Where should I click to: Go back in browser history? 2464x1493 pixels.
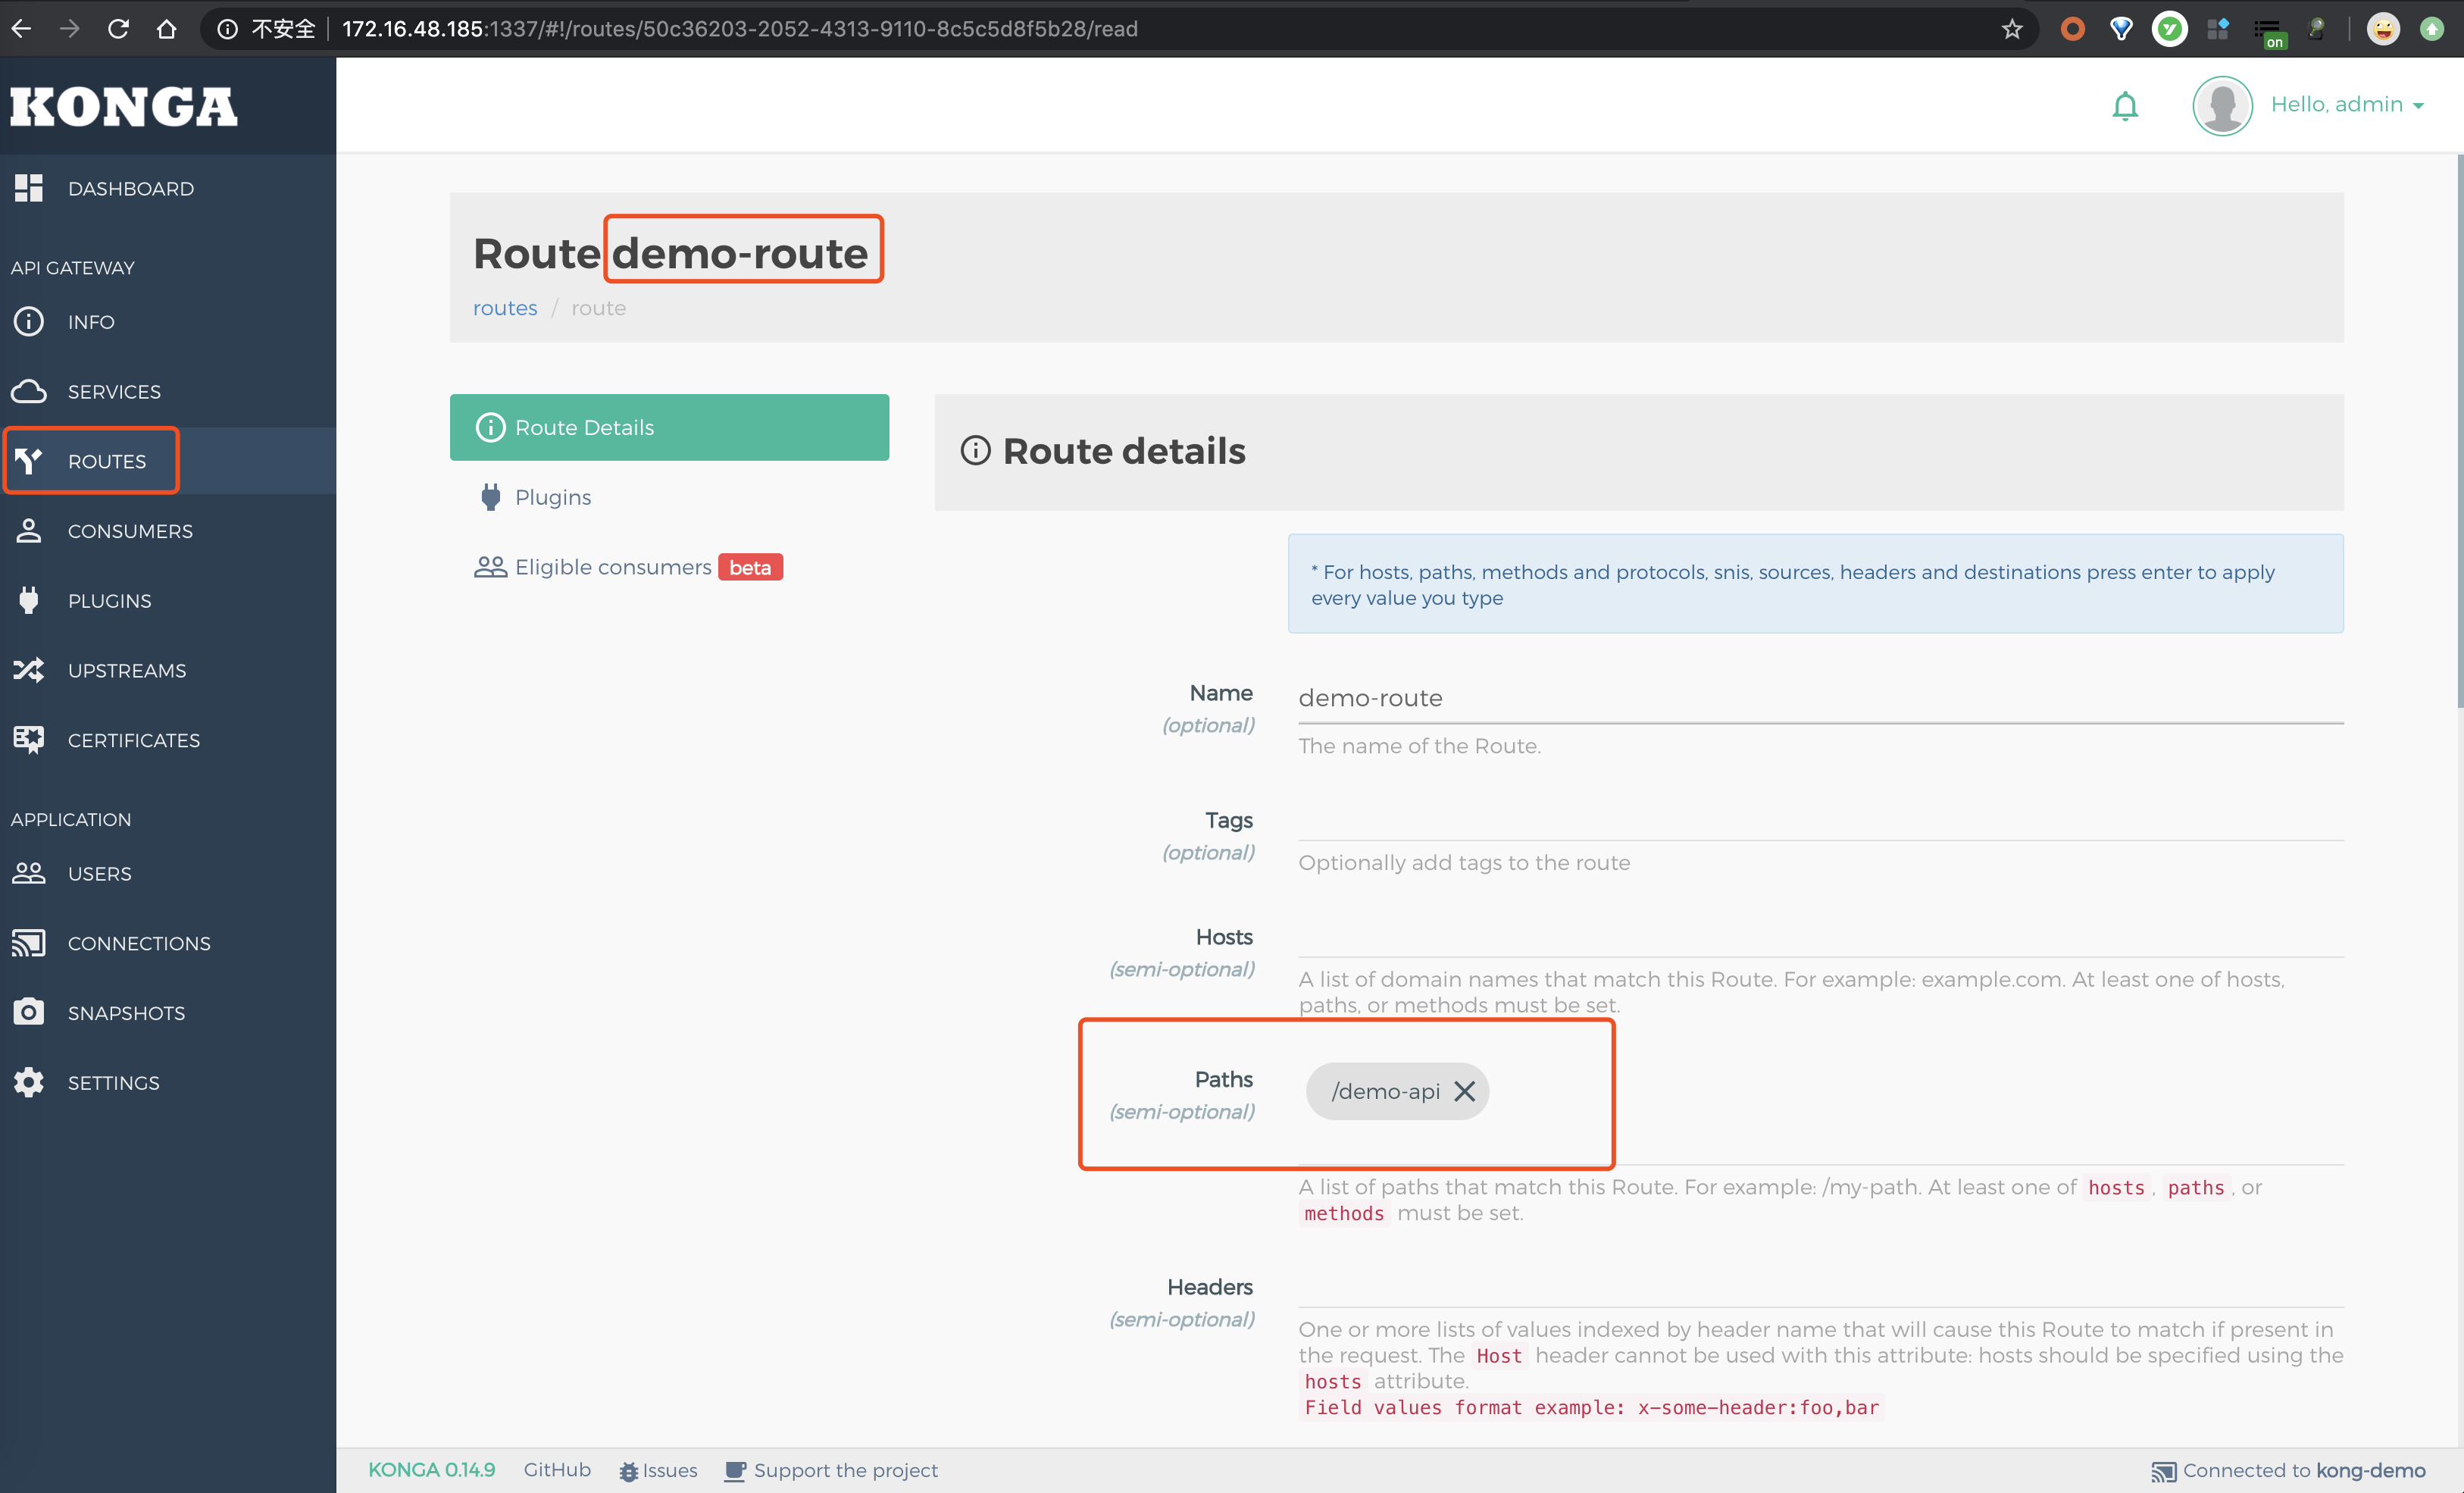(x=22, y=28)
